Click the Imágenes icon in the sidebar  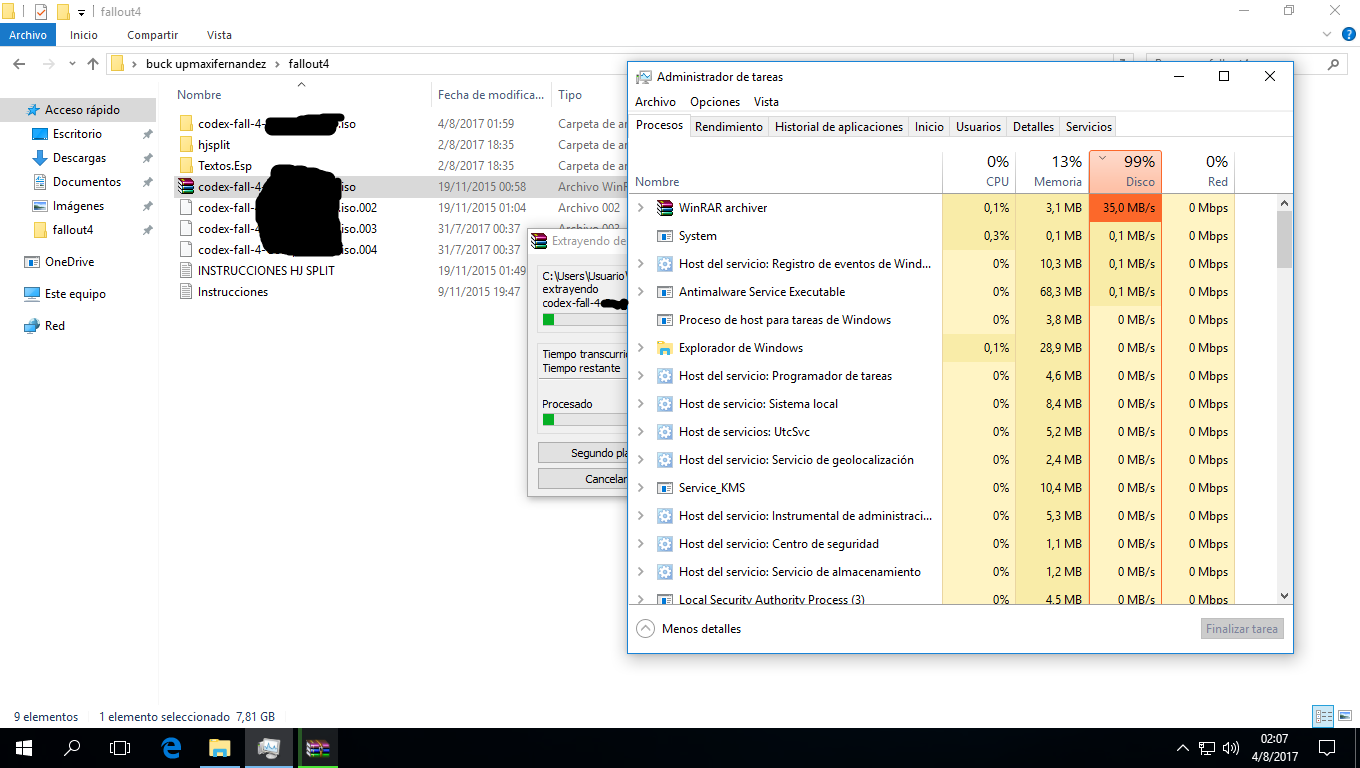(40, 206)
